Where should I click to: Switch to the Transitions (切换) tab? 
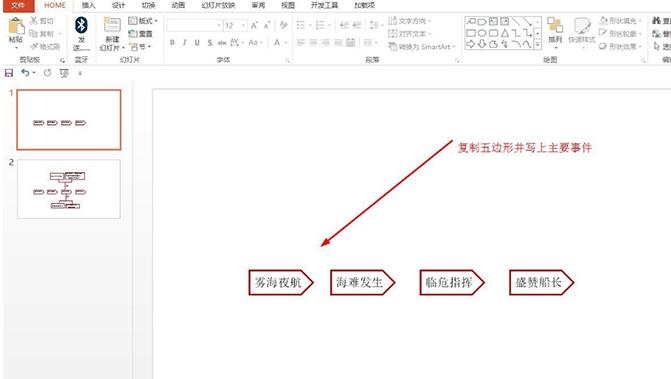[x=148, y=6]
